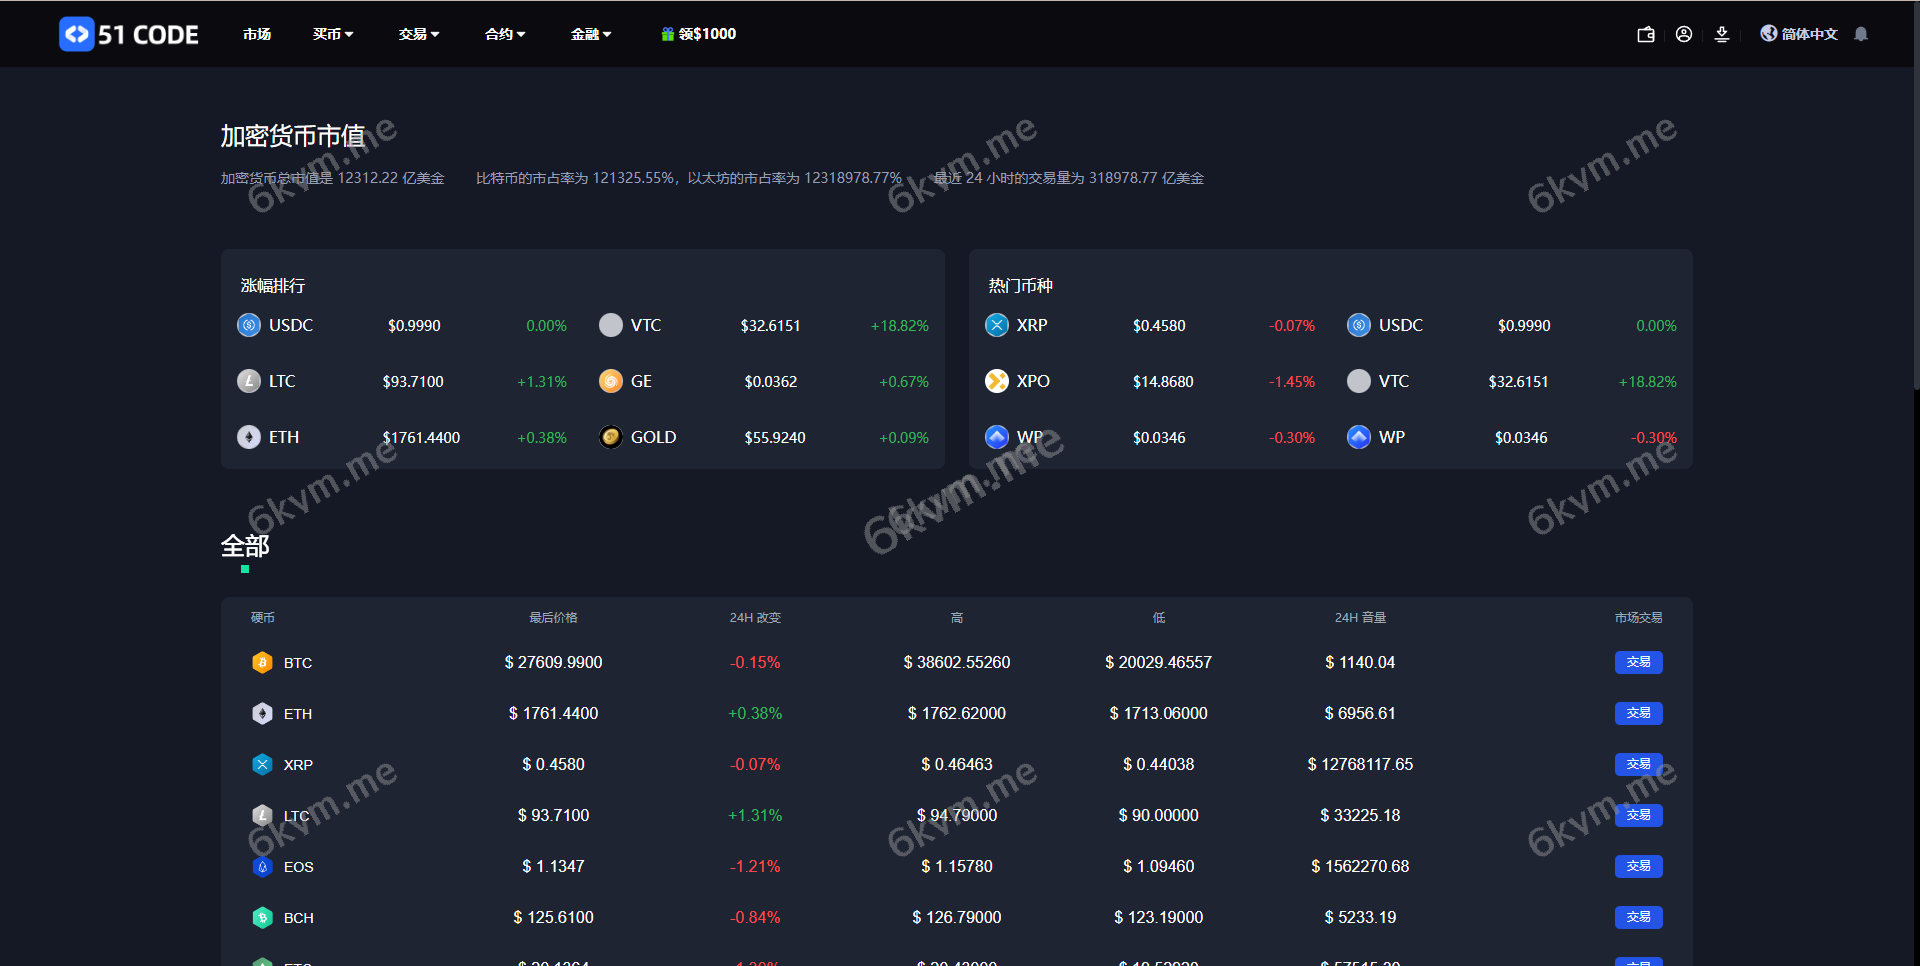Click the globe language icon
Viewport: 1920px width, 966px height.
tap(1767, 33)
